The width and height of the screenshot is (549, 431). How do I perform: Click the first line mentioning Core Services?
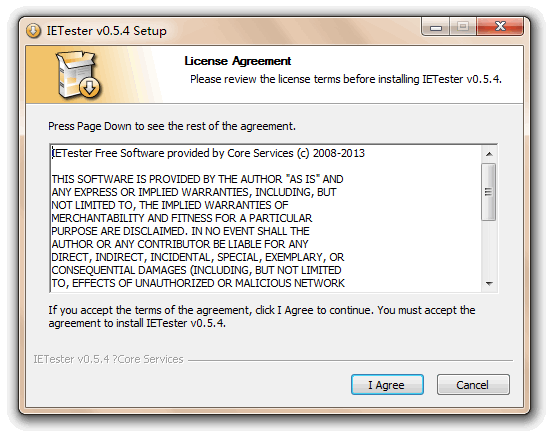pyautogui.click(x=208, y=153)
